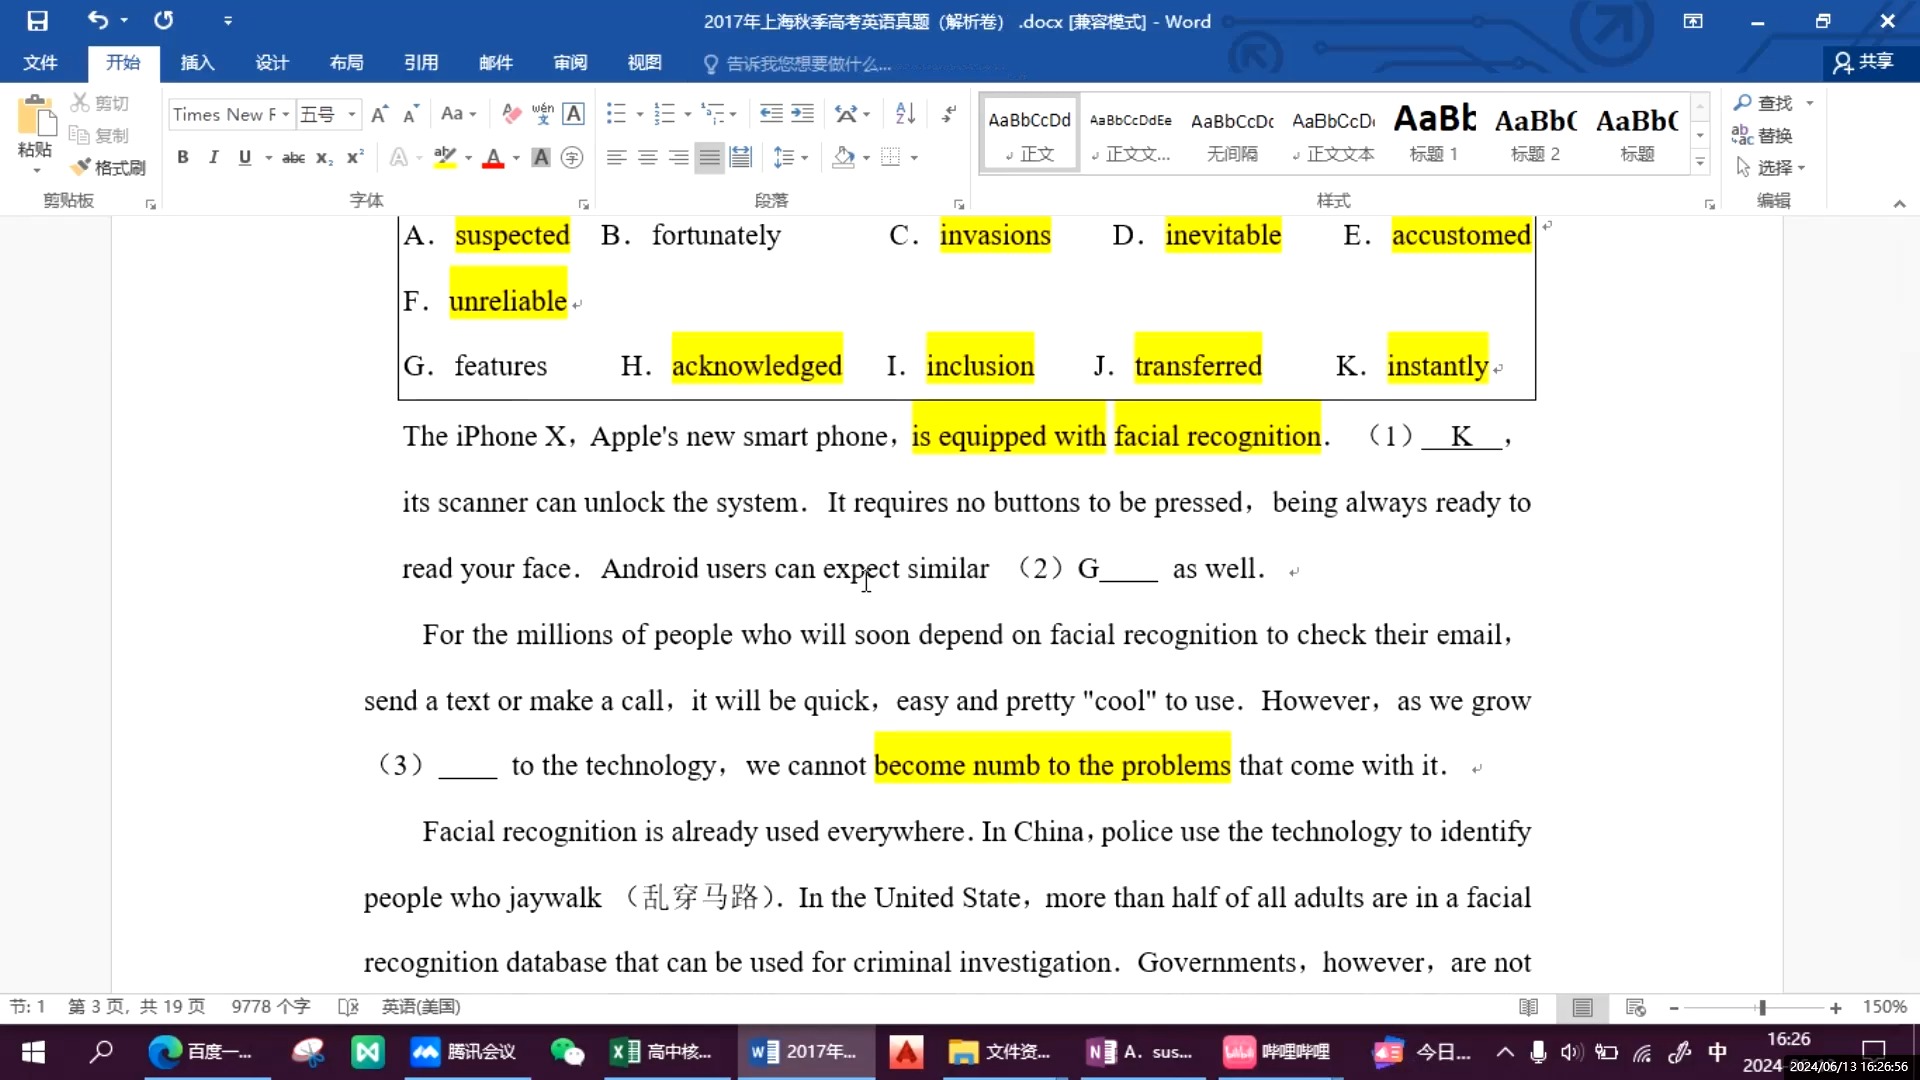This screenshot has width=1920, height=1080.
Task: Toggle show/hide paragraph marks
Action: click(949, 114)
